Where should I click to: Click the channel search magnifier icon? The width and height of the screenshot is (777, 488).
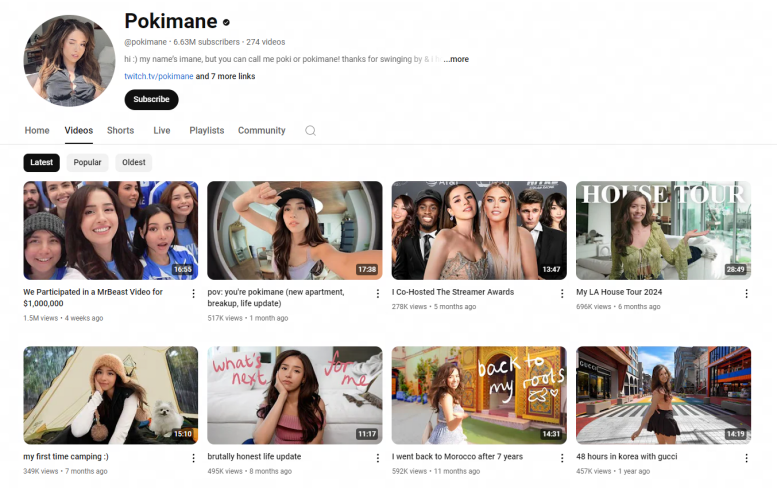pyautogui.click(x=310, y=131)
